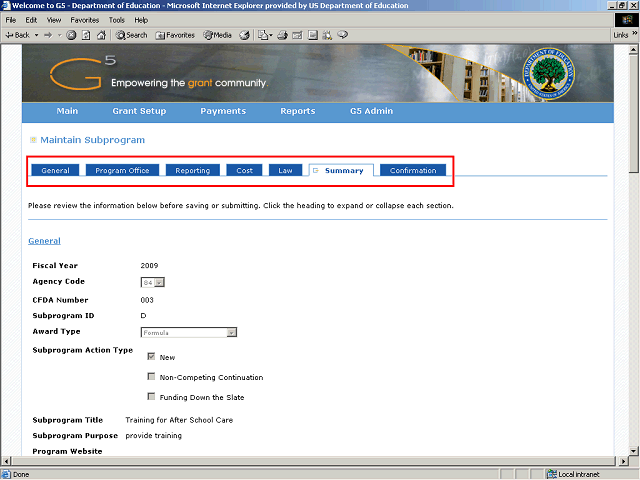Click the vertical scrollbar down arrow
Viewport: 640px width, 480px height.
tap(633, 451)
